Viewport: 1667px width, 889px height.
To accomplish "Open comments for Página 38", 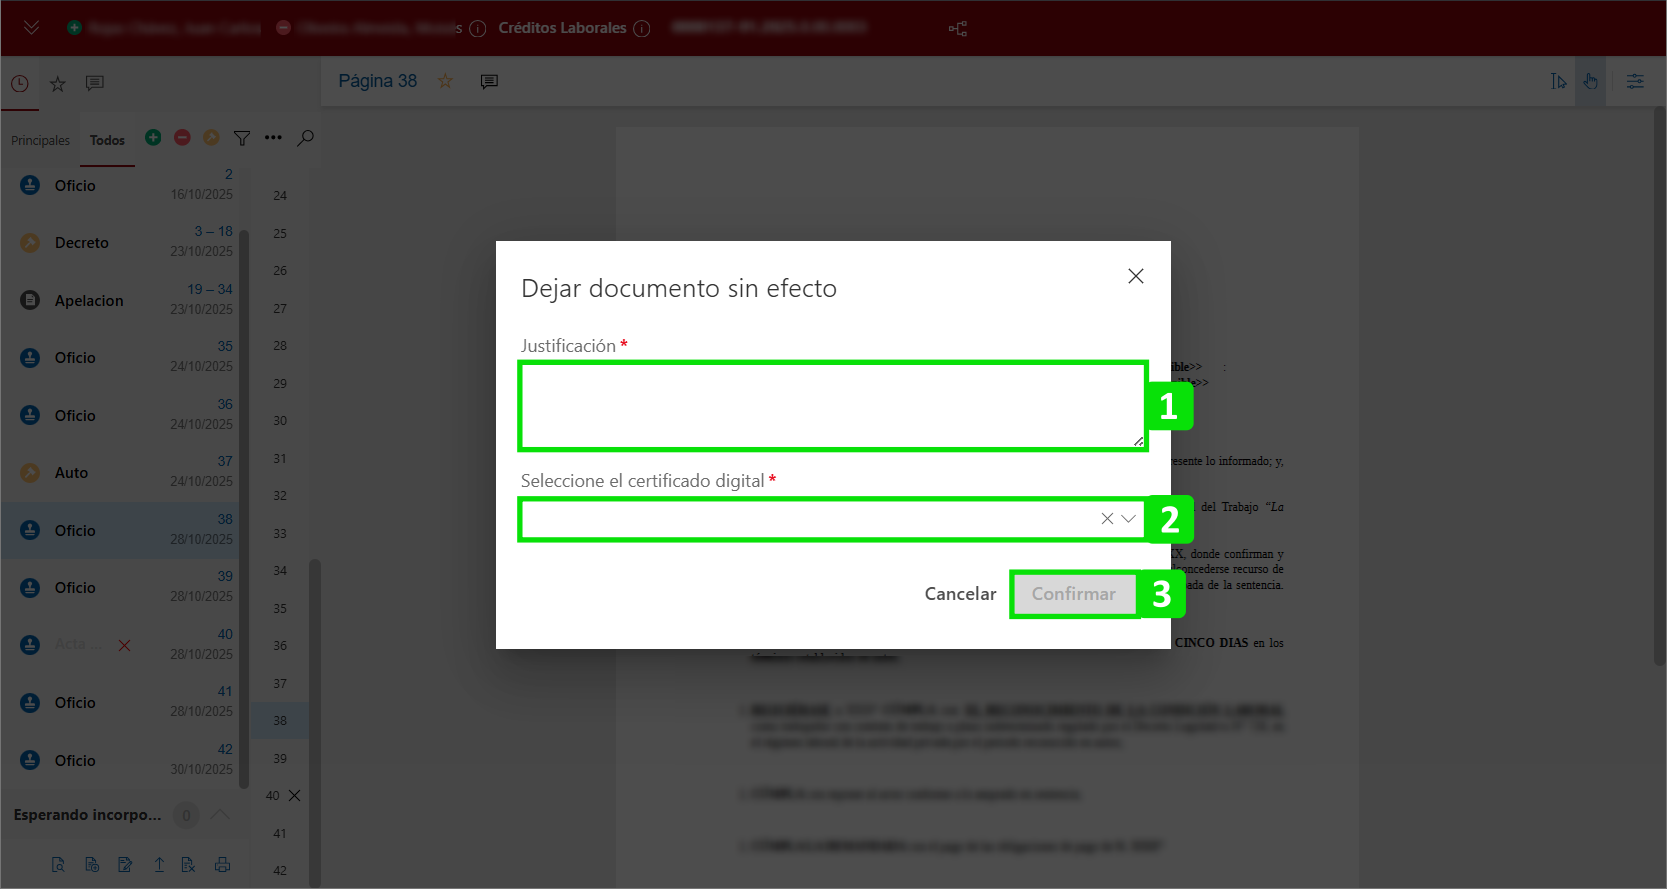I will coord(489,81).
